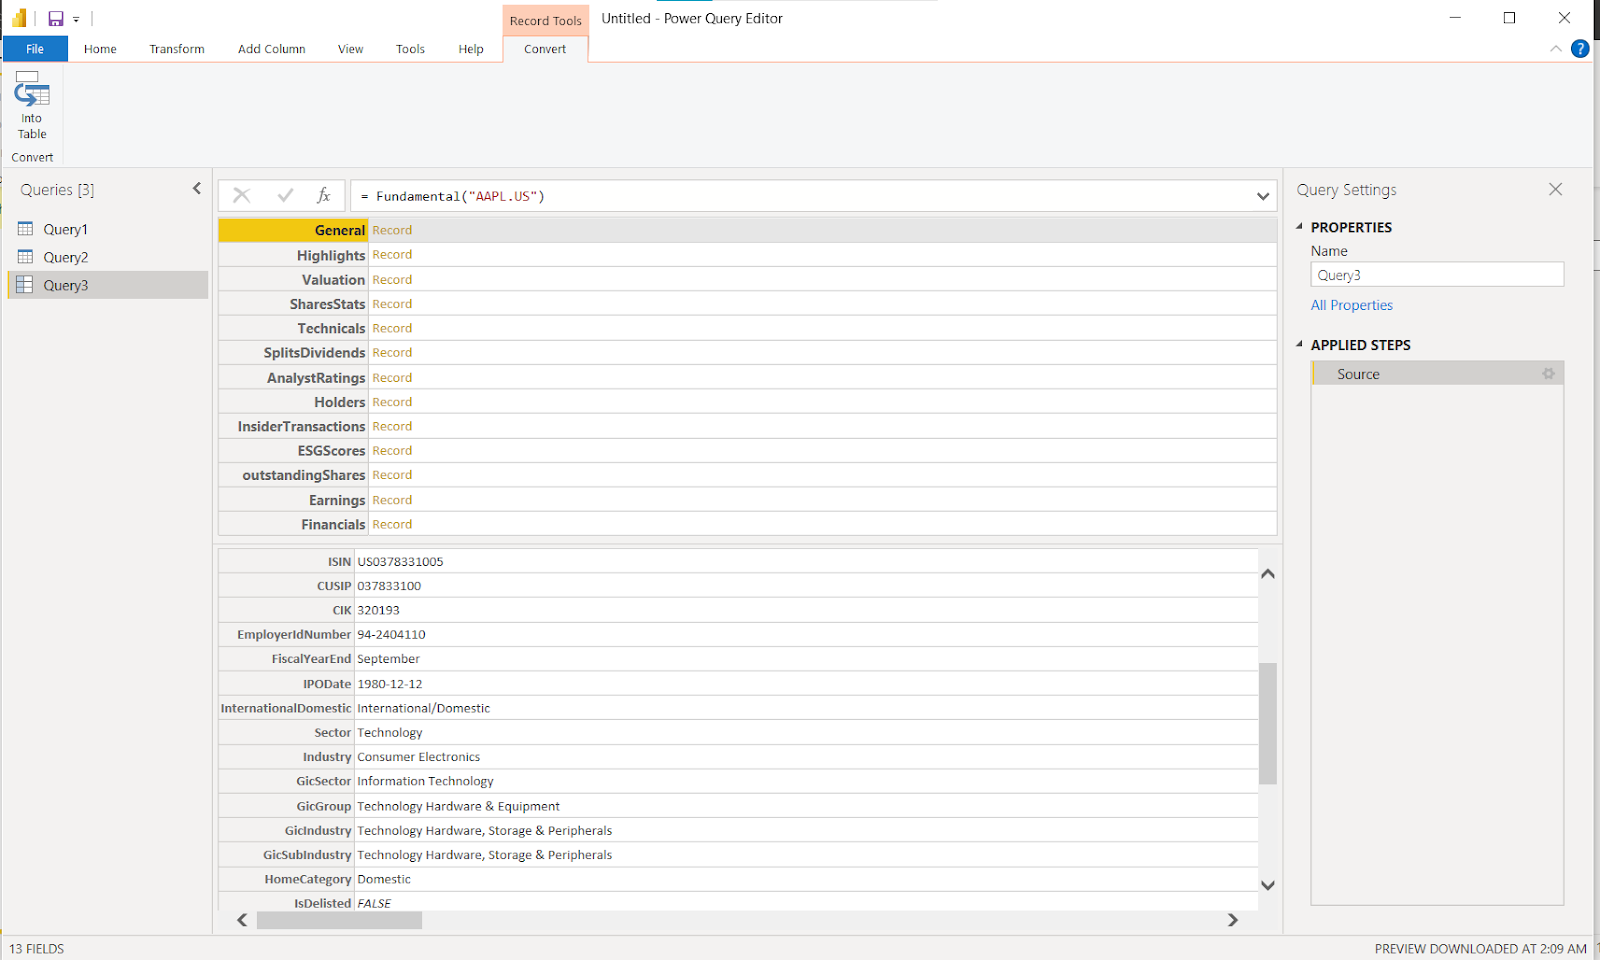Open the Financials Record link

[392, 524]
